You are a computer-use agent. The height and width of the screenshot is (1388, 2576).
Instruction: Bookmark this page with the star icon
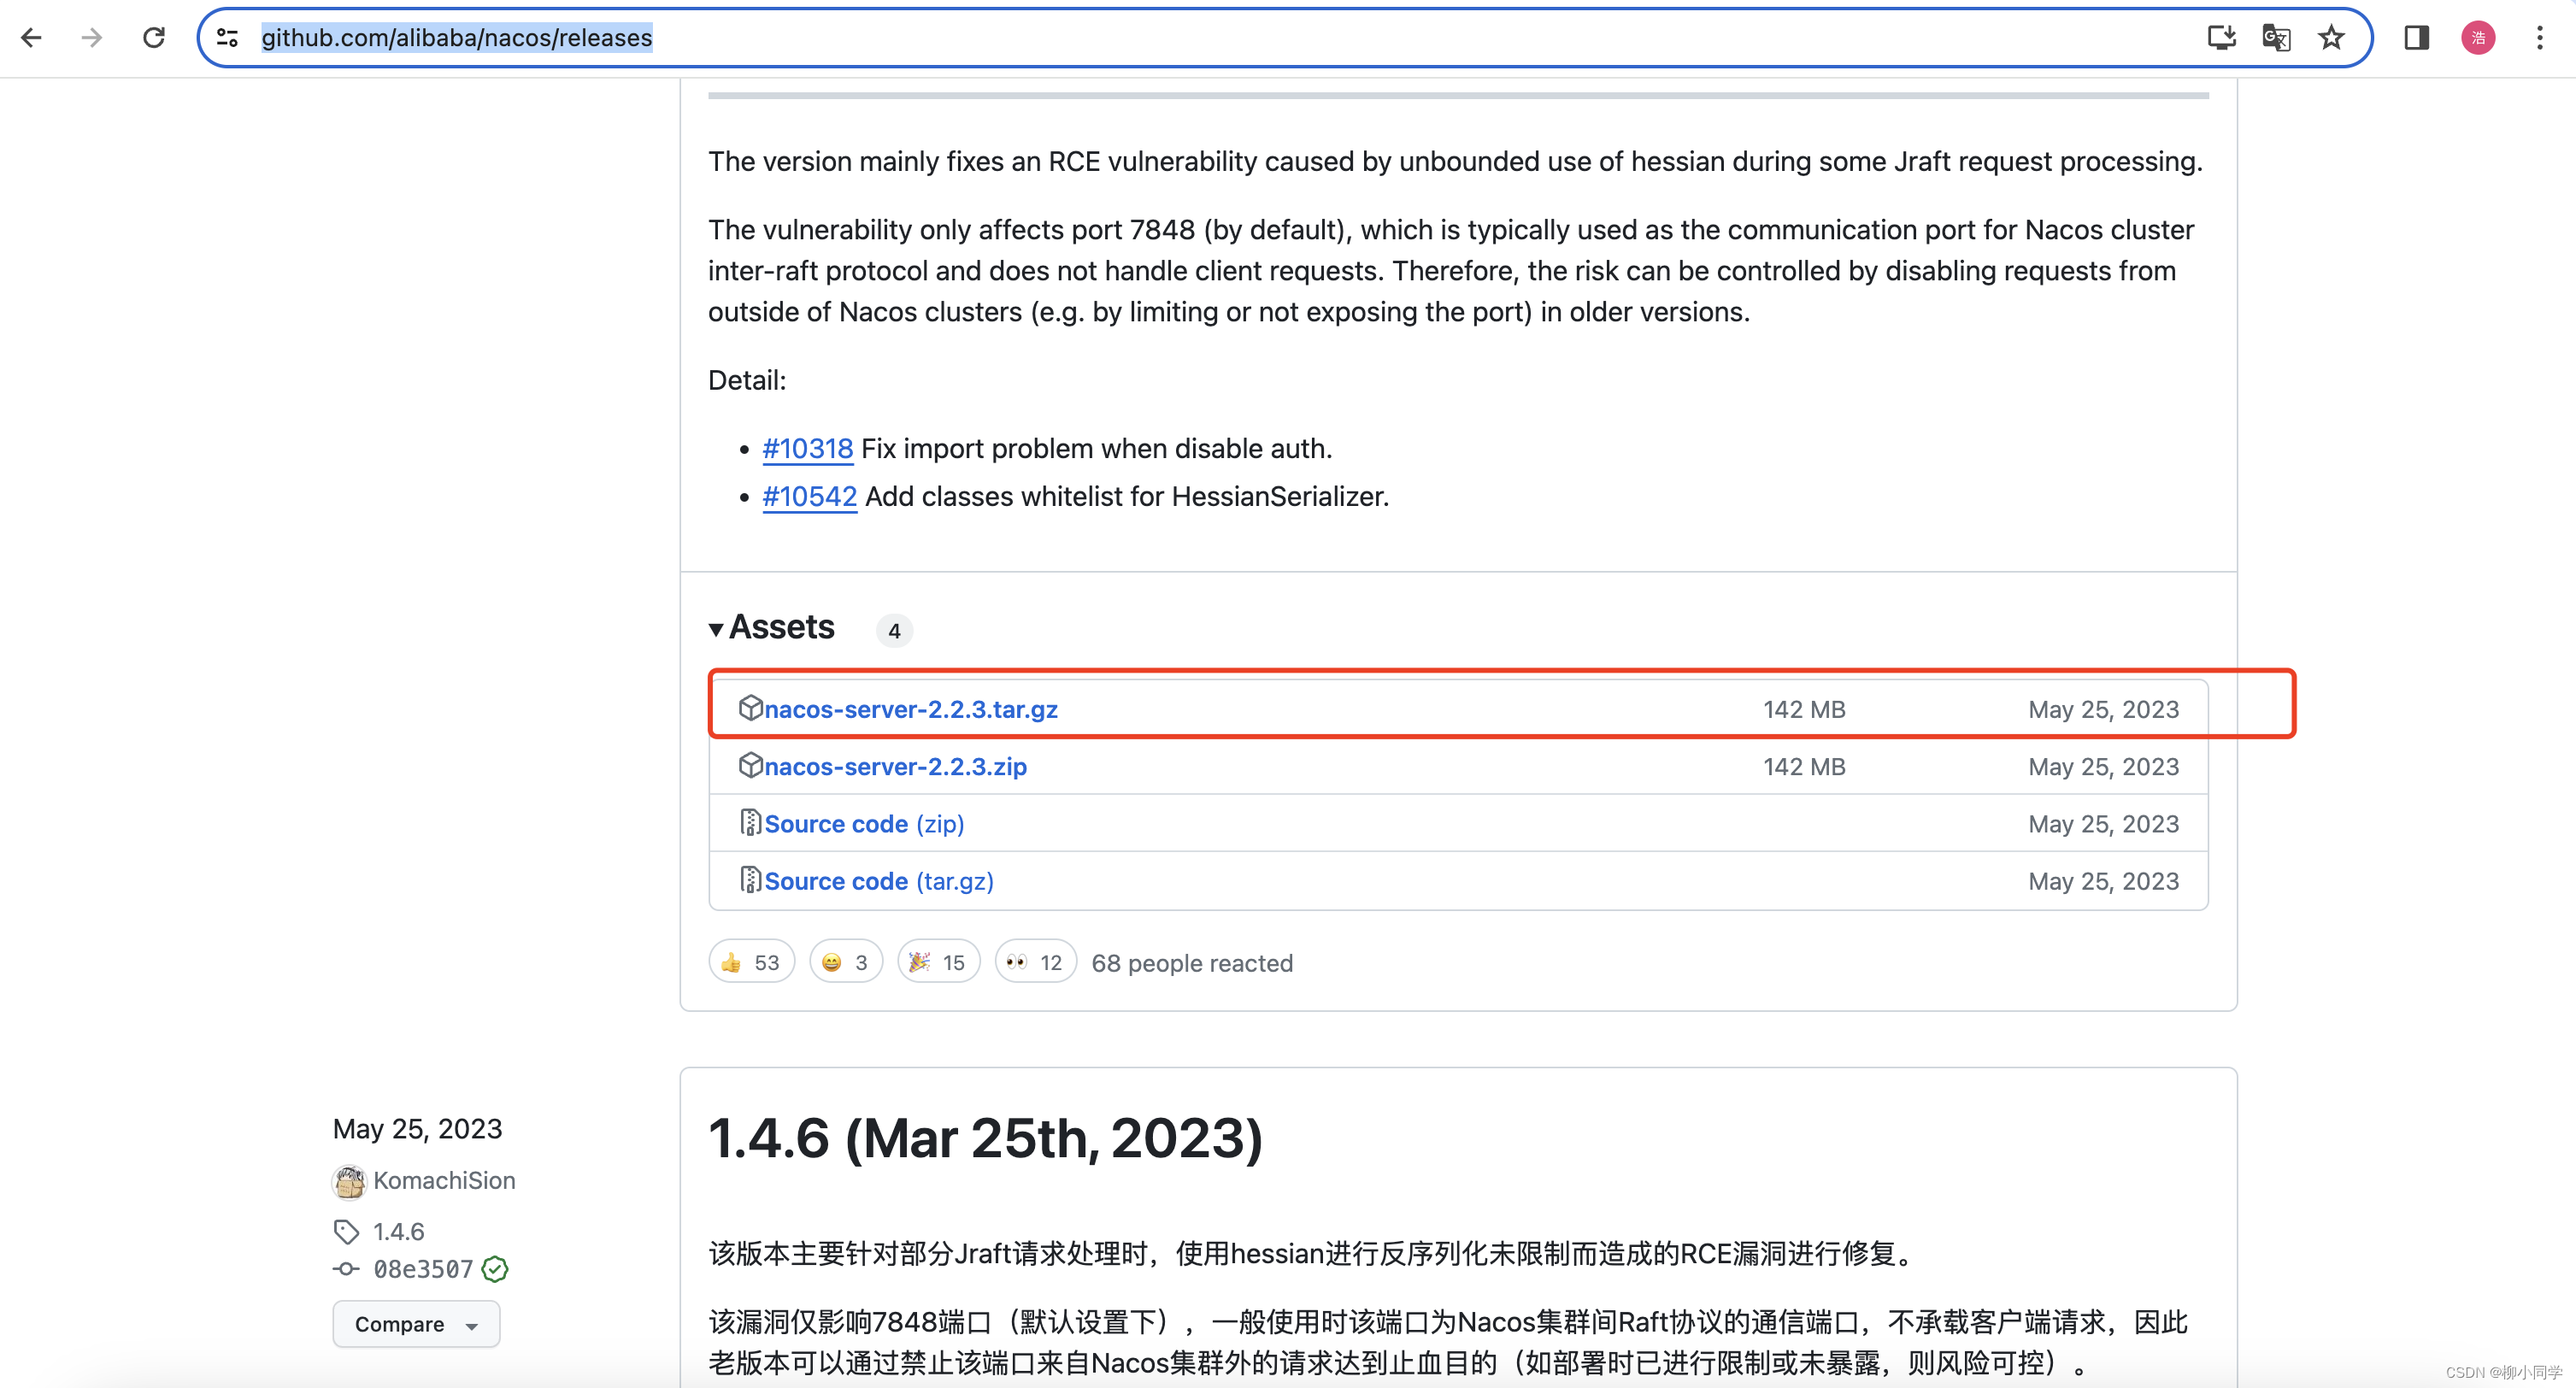[x=2331, y=38]
